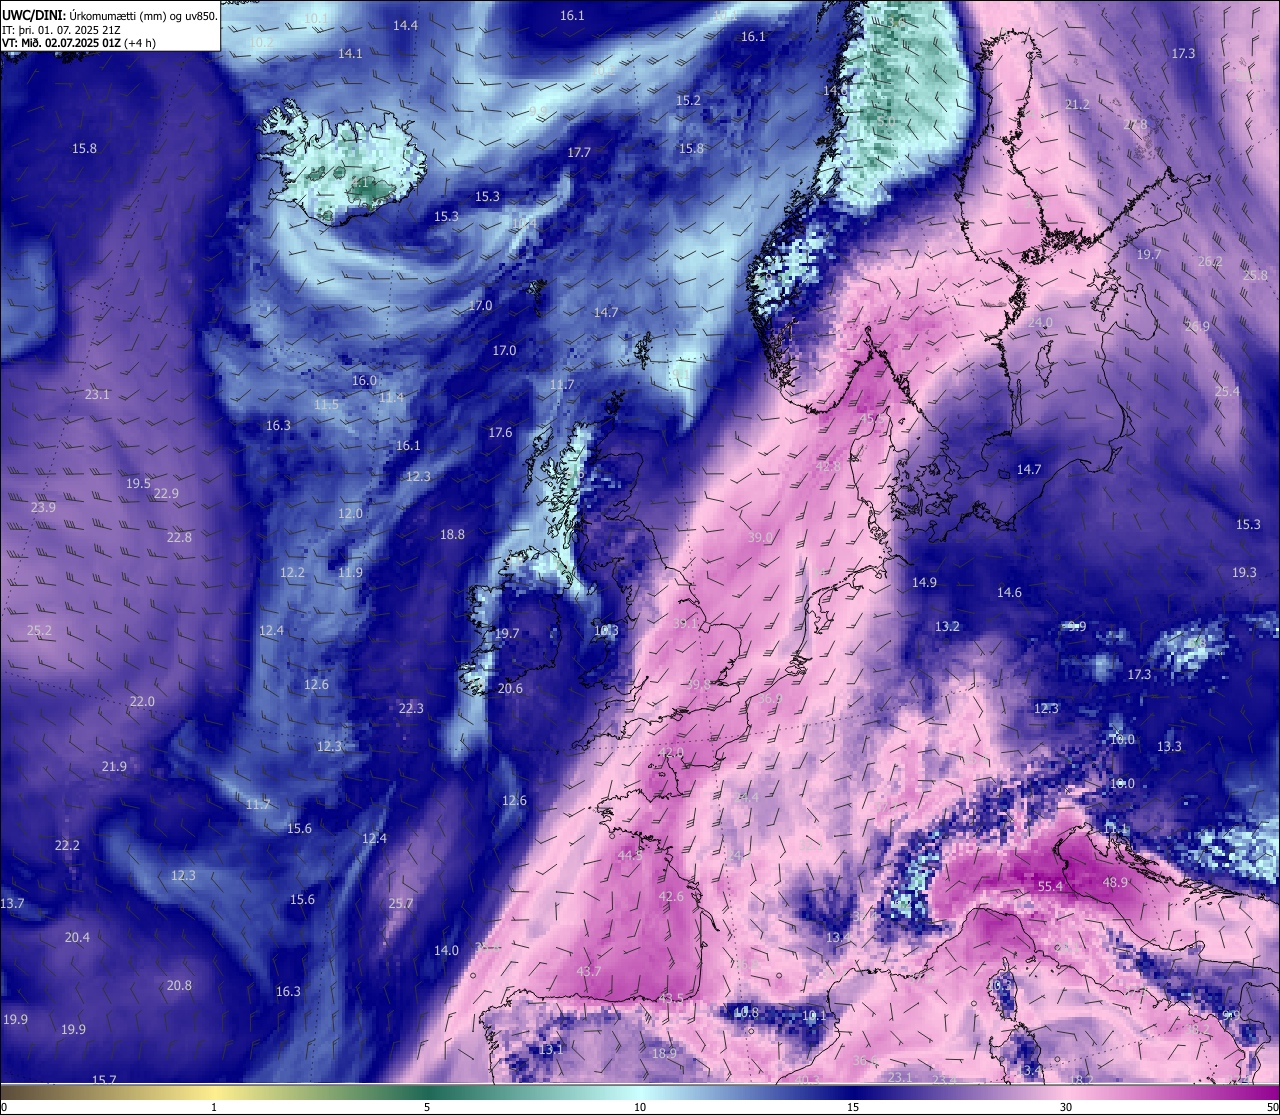Click the 25.8 value at the right edge
Screen dimensions: 1280x1115
tap(1255, 275)
